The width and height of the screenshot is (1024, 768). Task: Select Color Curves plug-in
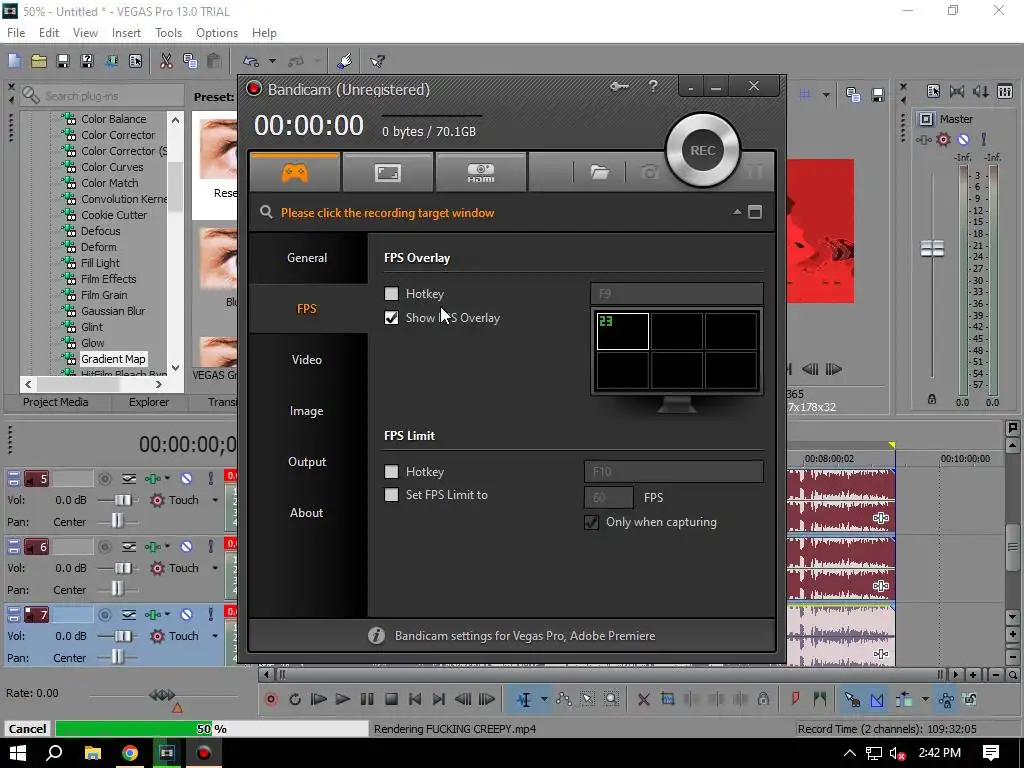[112, 167]
